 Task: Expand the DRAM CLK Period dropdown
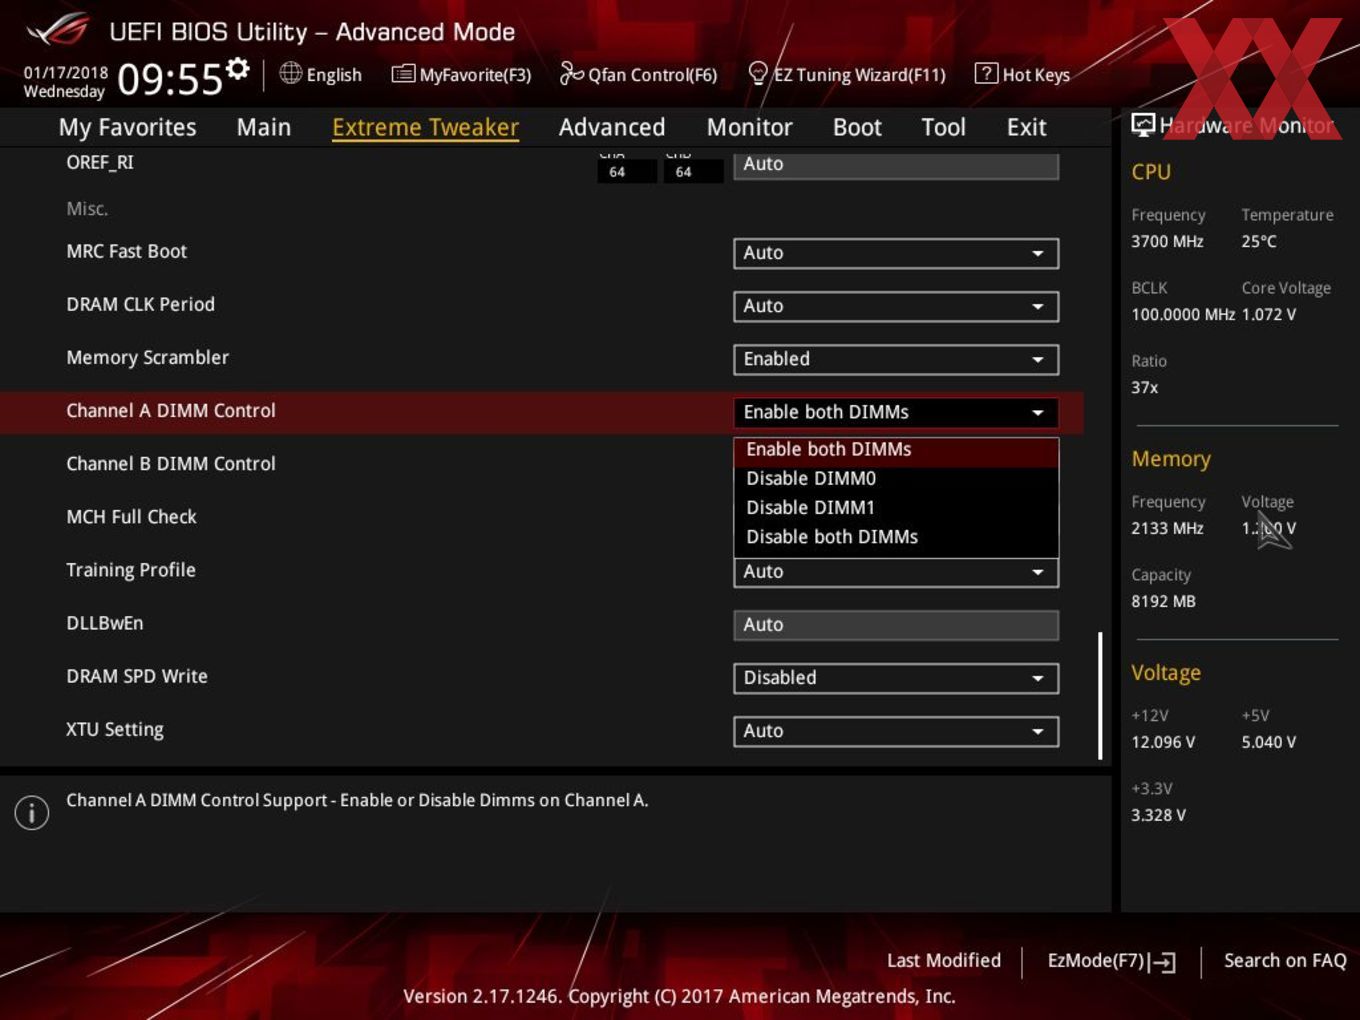(896, 306)
